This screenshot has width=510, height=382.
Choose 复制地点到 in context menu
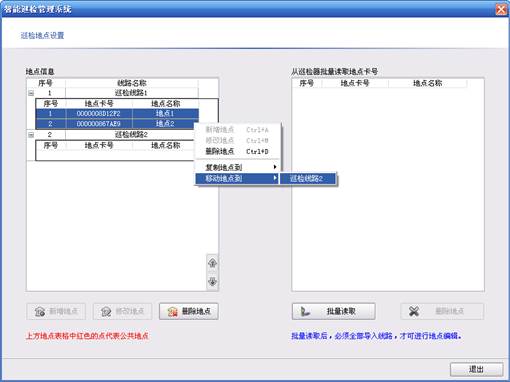coord(238,167)
